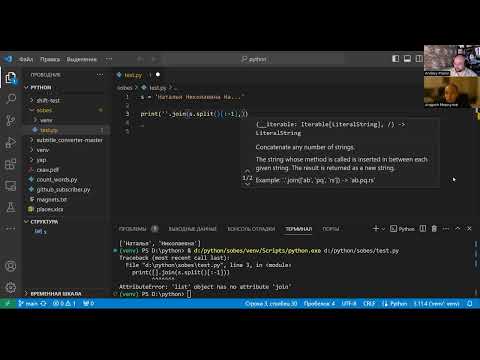Screen dimensions: 480x360
Task: Click the line and column status item
Action: [271, 303]
